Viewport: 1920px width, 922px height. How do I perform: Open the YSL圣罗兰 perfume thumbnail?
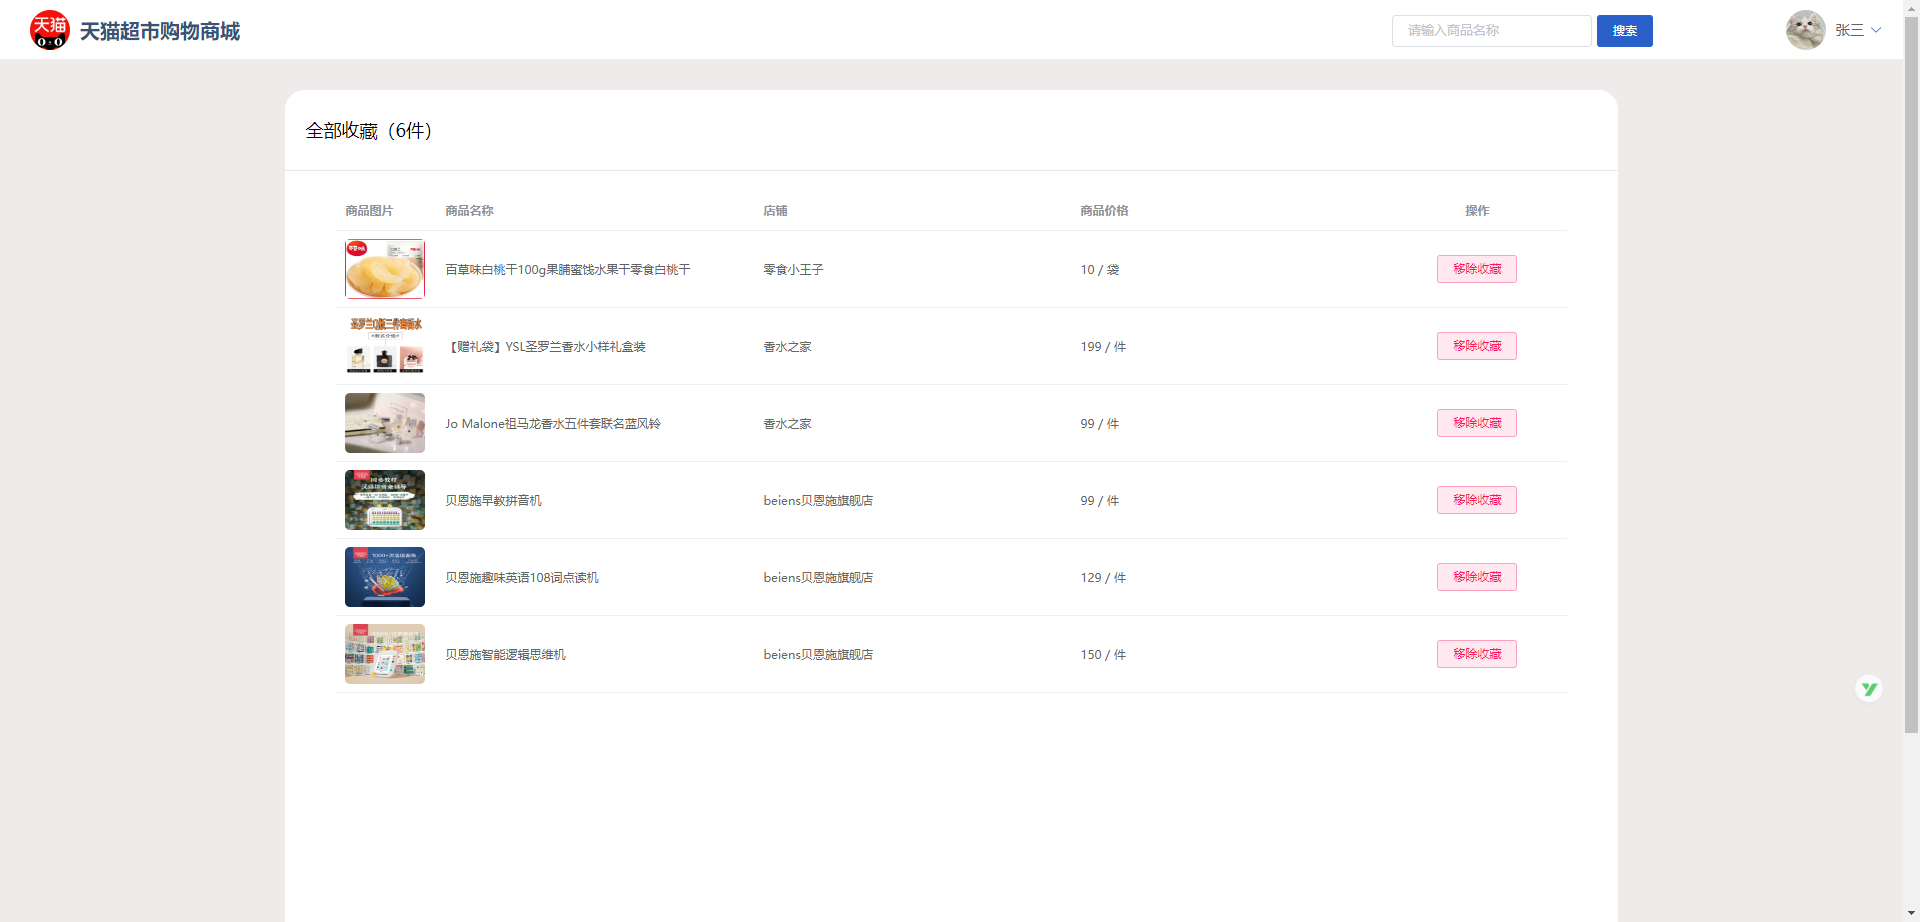pyautogui.click(x=385, y=346)
